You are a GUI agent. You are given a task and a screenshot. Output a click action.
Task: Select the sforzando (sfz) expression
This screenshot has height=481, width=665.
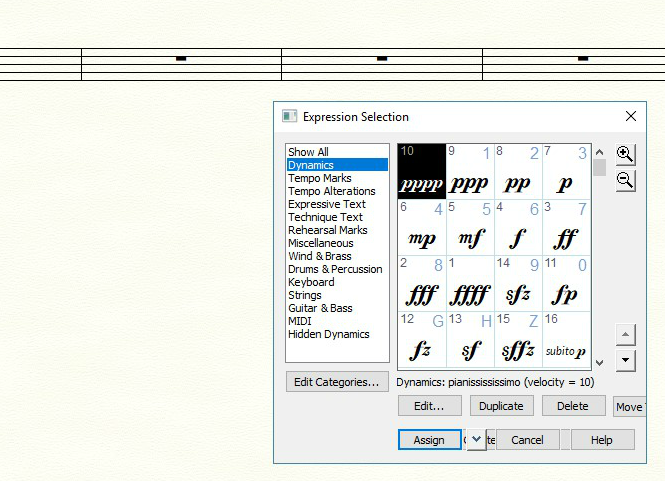coord(518,283)
